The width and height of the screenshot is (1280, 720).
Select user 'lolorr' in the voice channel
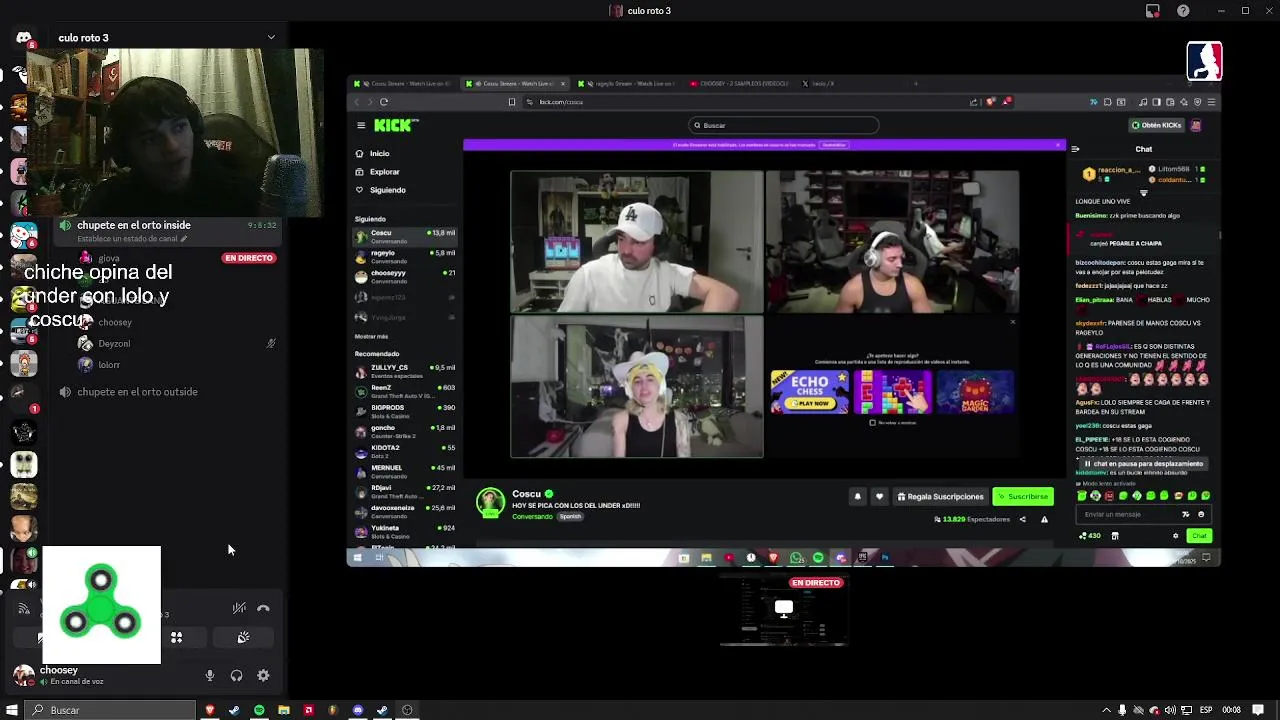(110, 365)
